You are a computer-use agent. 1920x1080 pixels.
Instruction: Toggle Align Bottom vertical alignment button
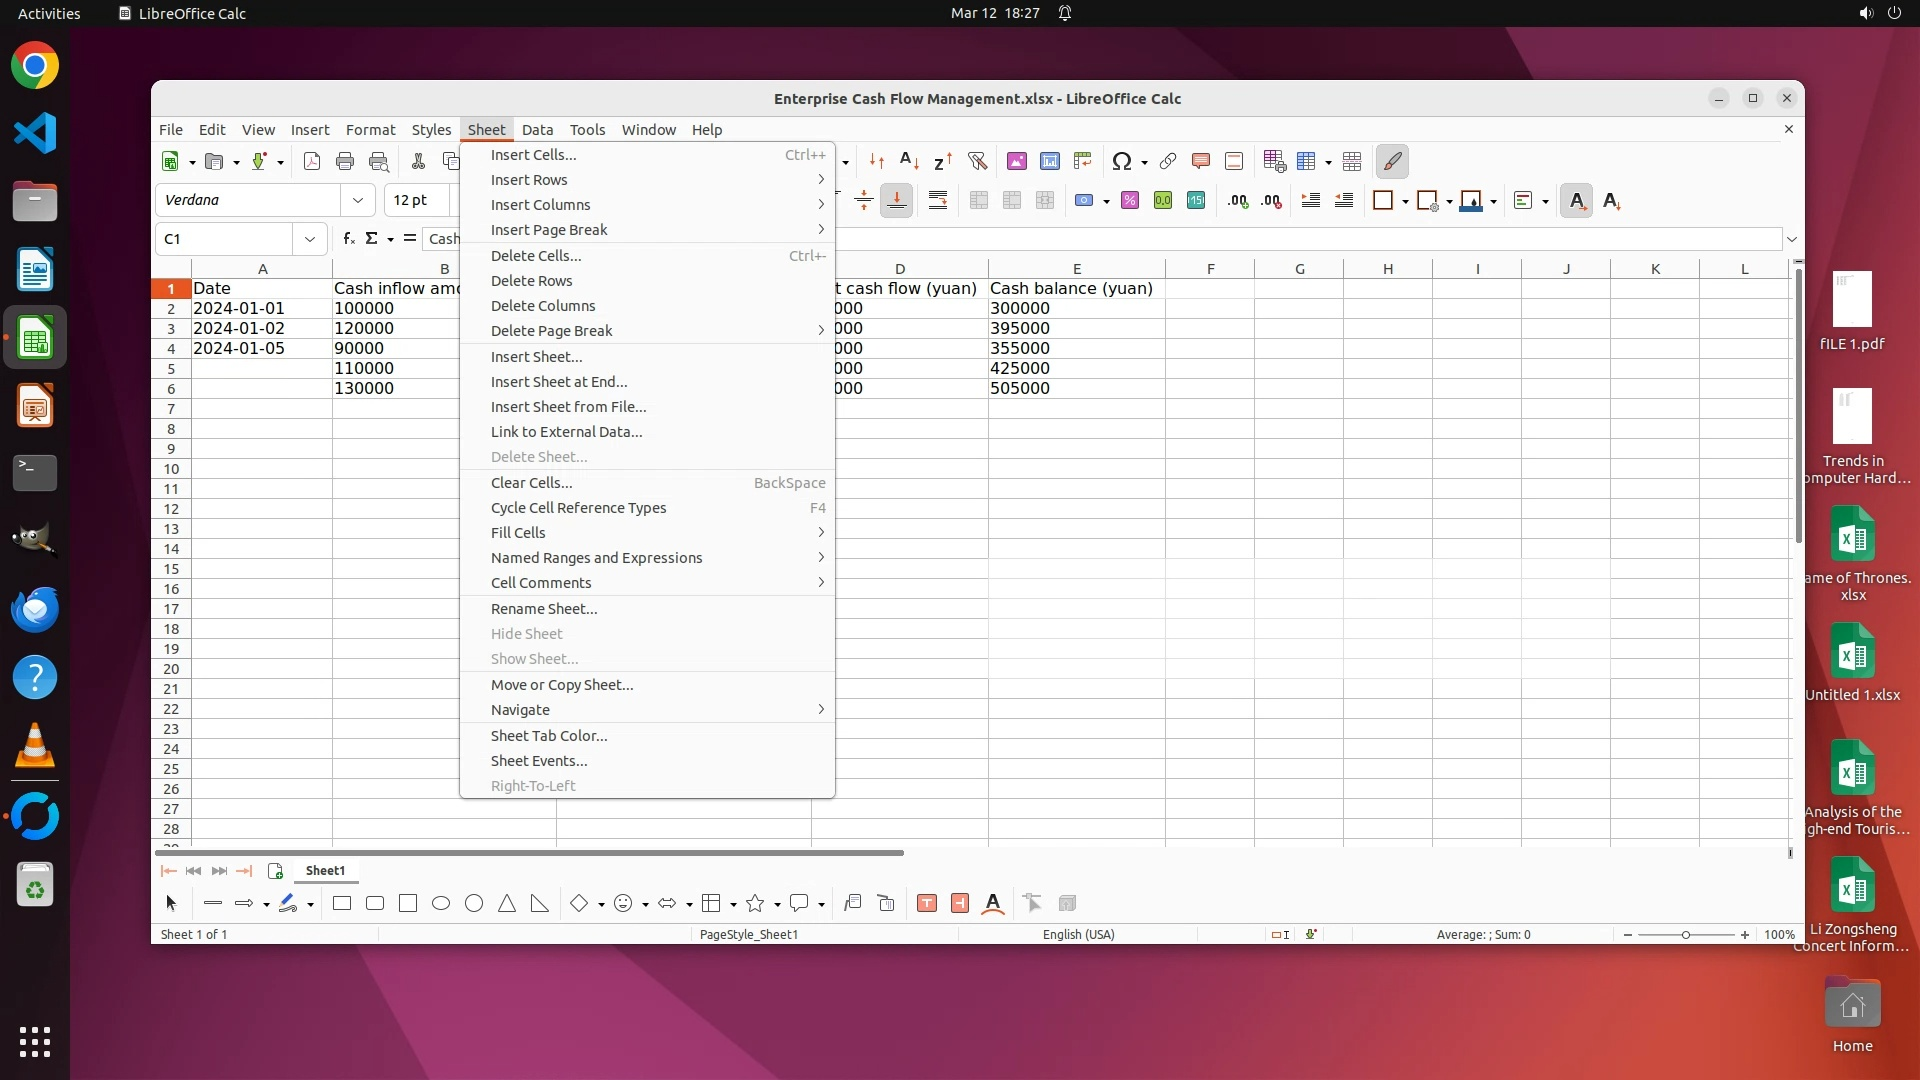[x=897, y=201]
